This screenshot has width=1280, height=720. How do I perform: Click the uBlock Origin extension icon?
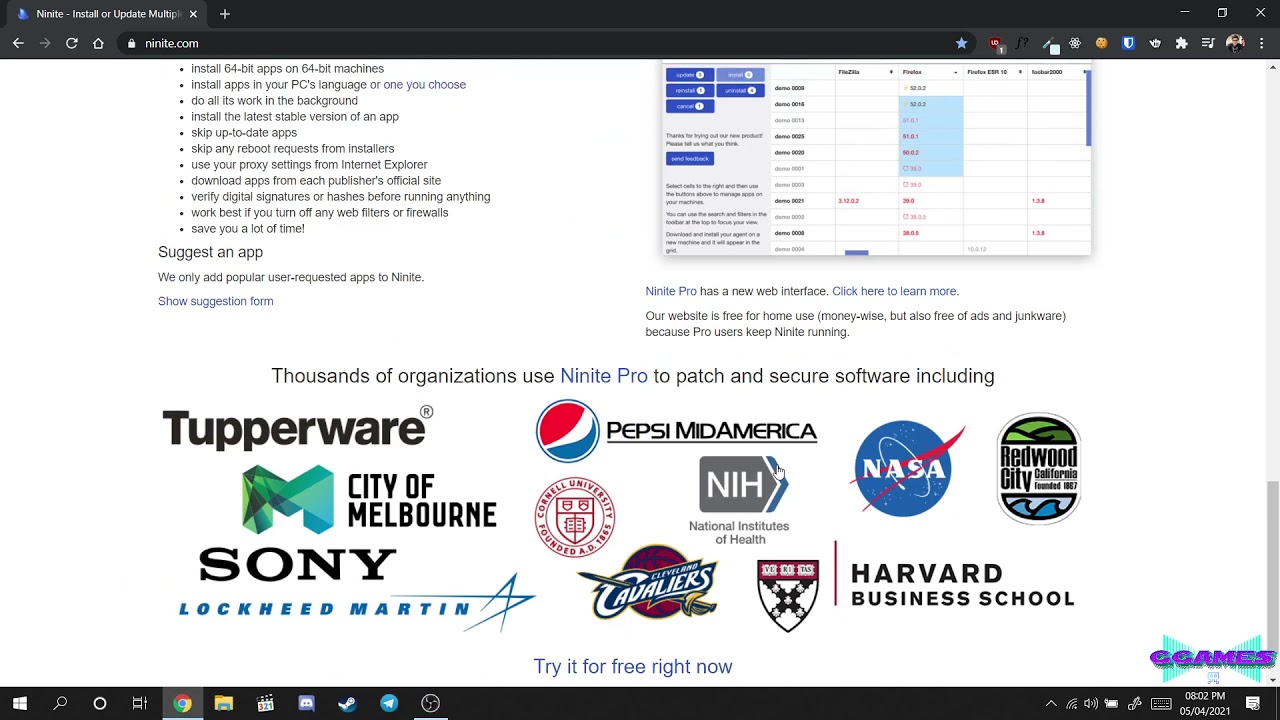tap(995, 43)
